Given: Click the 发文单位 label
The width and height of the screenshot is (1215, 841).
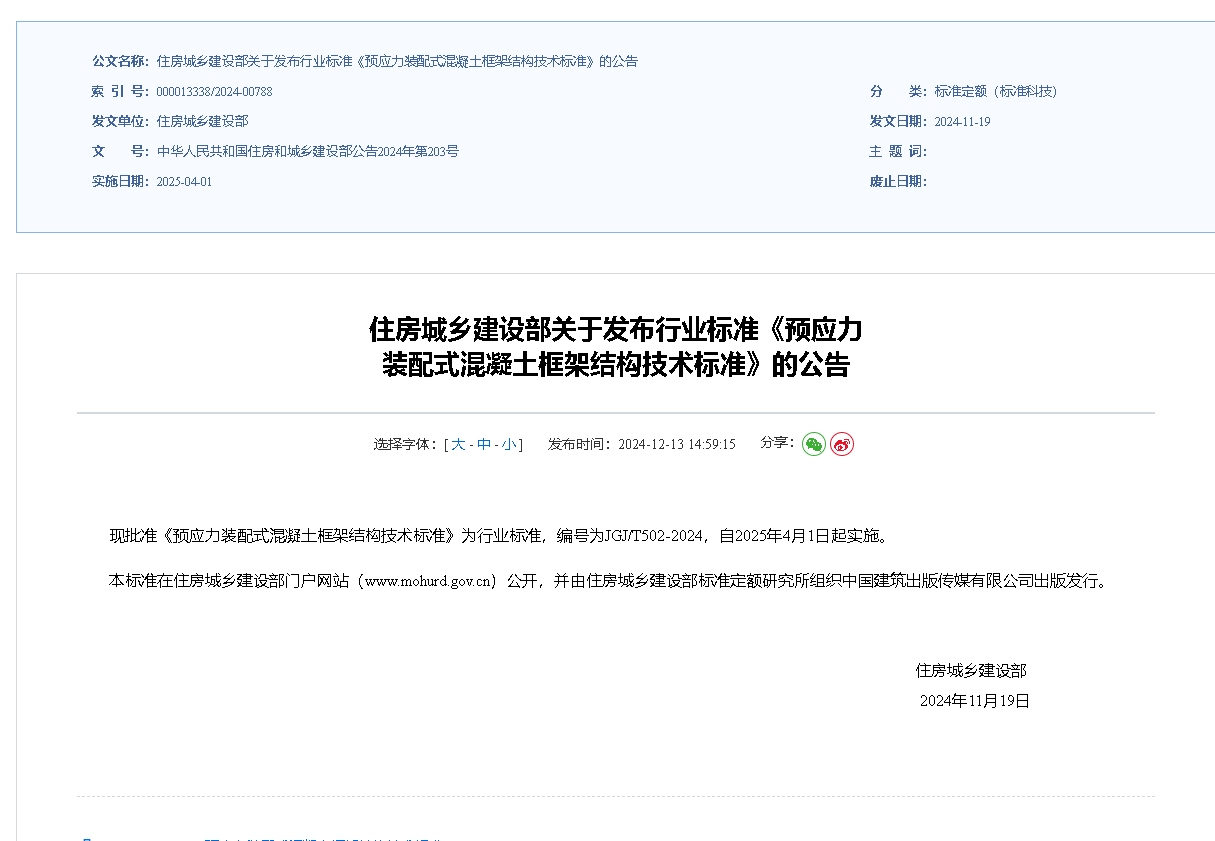Looking at the screenshot, I should 120,121.
